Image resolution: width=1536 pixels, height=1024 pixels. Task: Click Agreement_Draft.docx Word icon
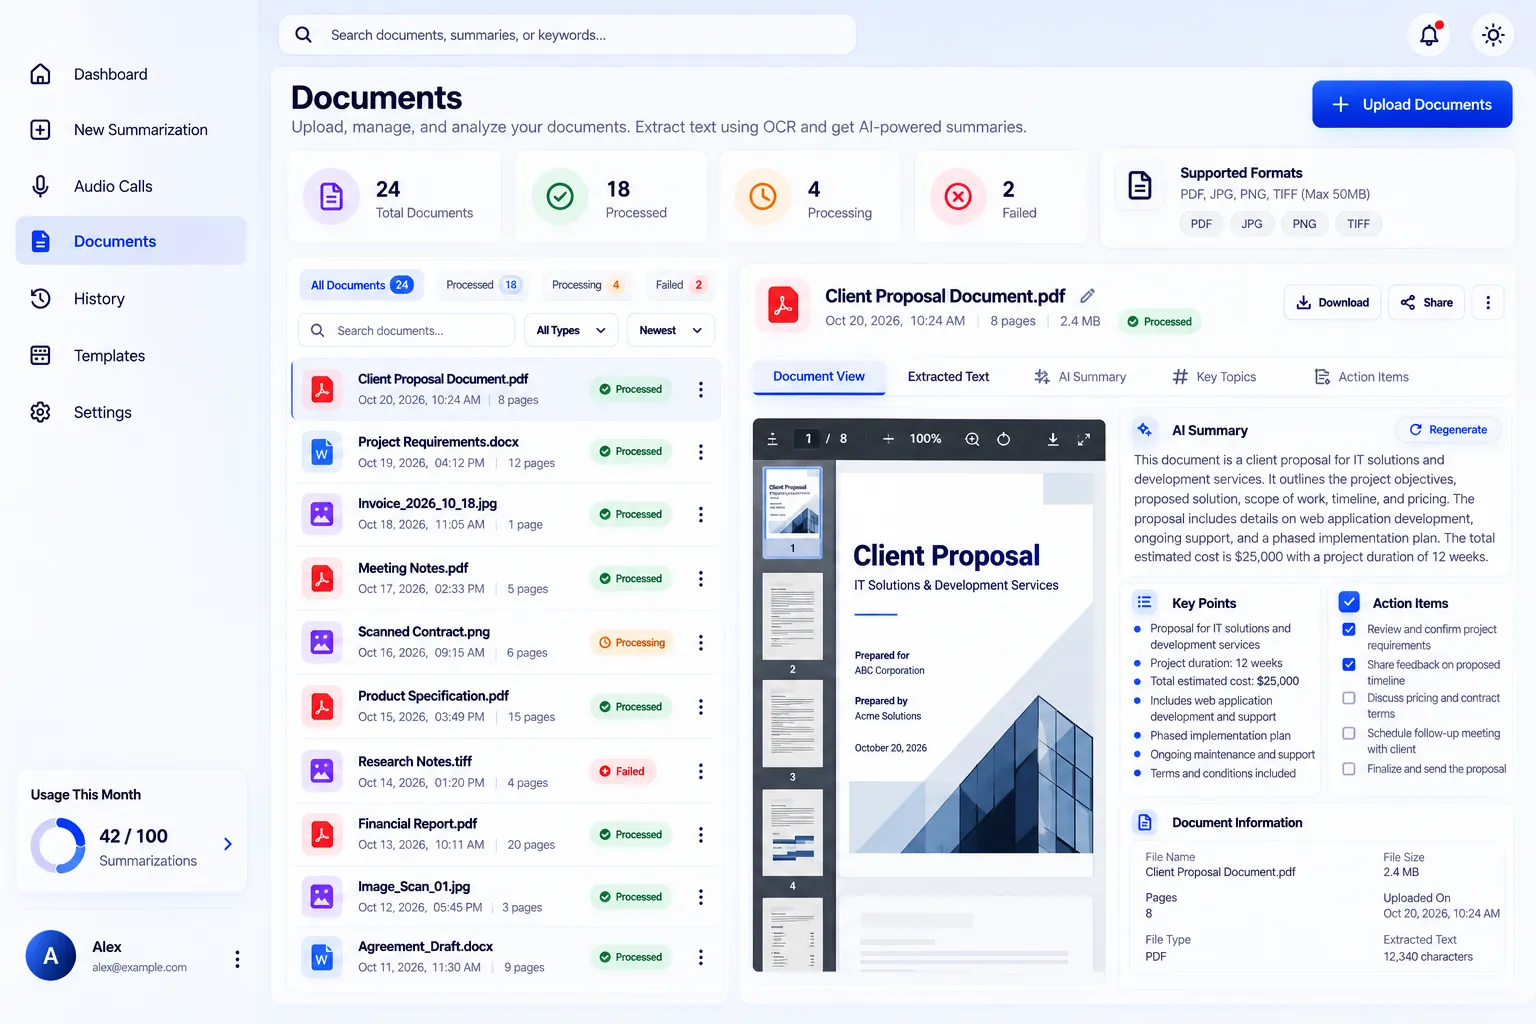click(322, 957)
